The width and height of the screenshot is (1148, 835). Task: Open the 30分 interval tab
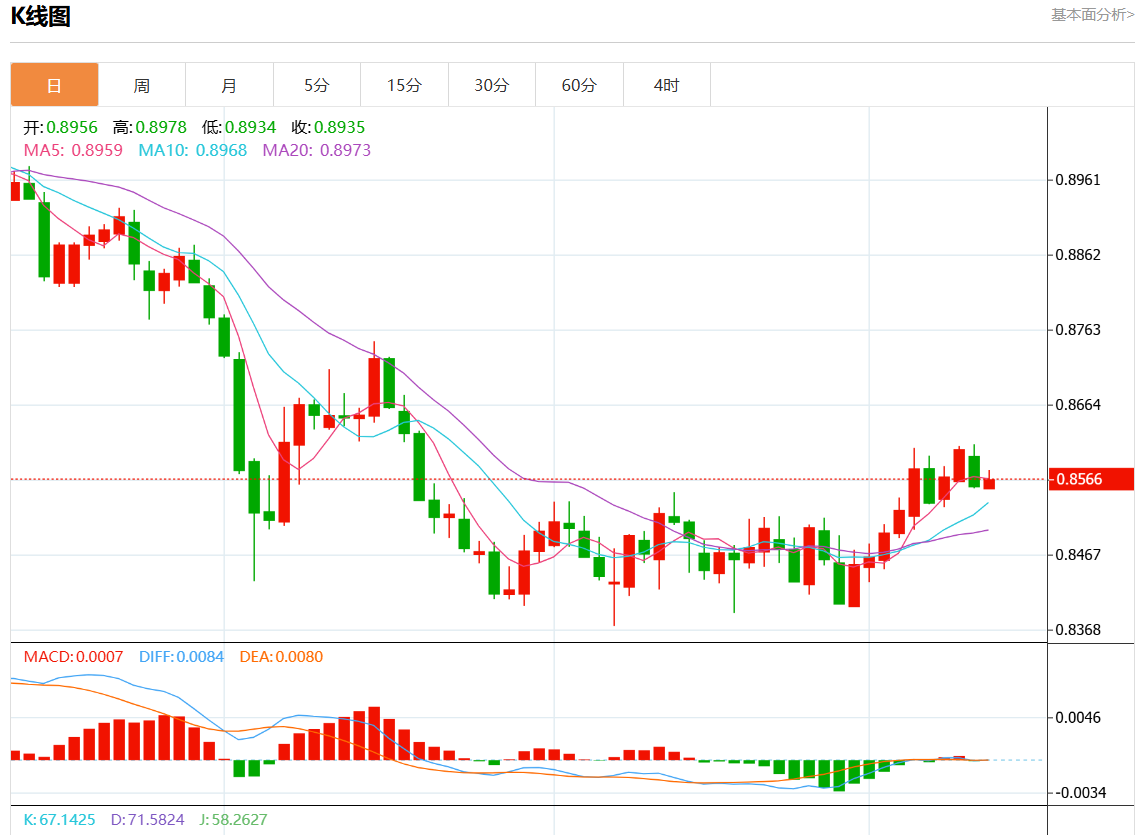click(x=492, y=85)
